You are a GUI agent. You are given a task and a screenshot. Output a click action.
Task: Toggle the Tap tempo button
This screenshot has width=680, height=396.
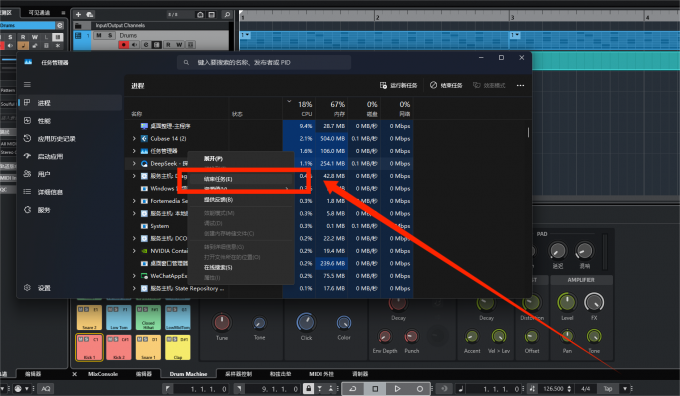[x=608, y=389]
